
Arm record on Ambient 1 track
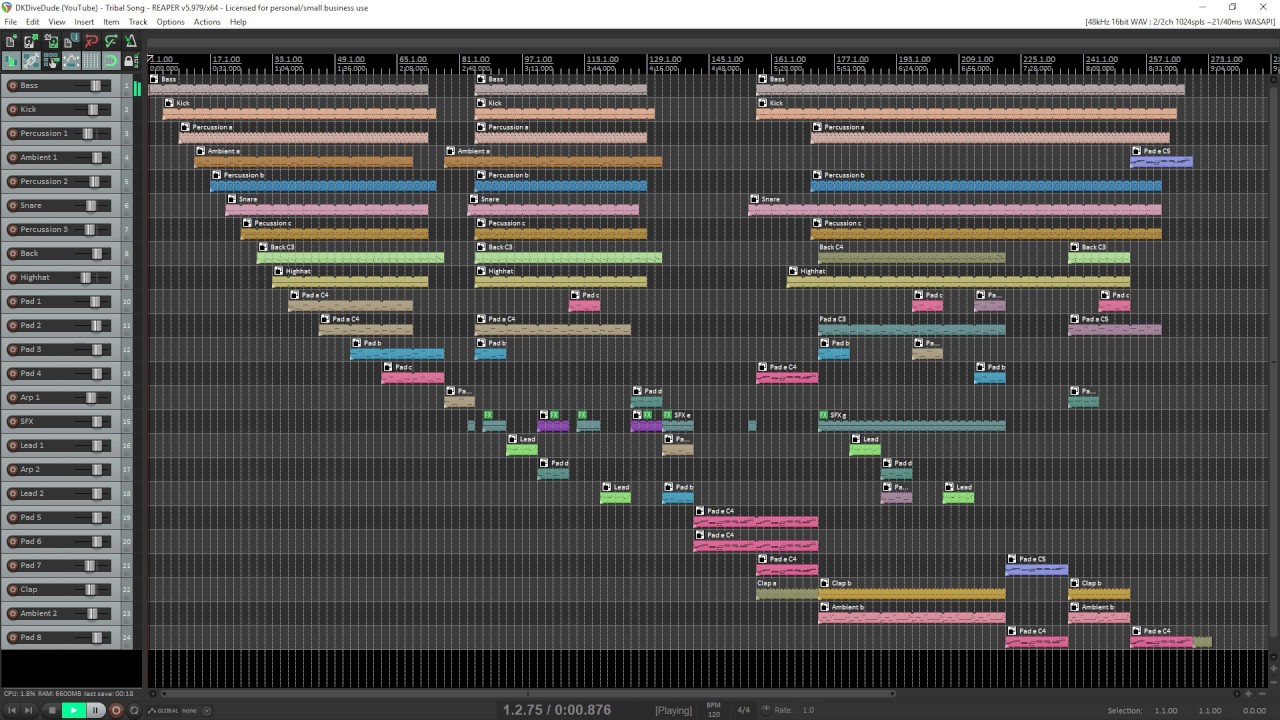tap(13, 158)
